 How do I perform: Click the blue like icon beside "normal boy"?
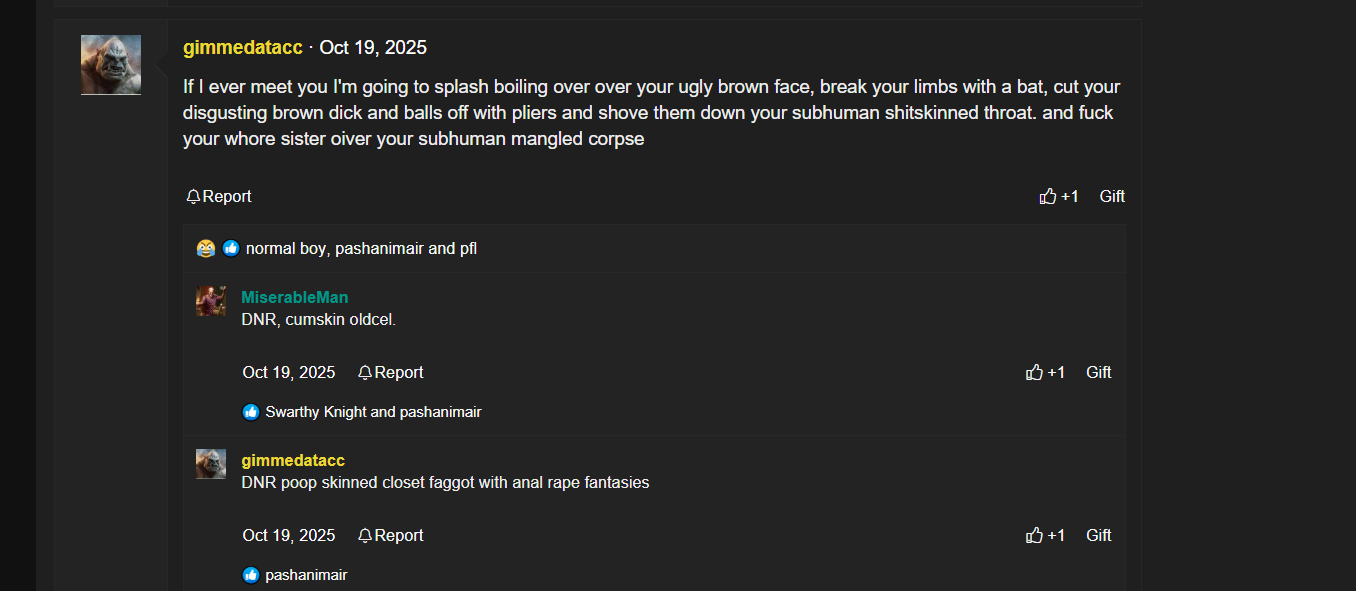(231, 248)
